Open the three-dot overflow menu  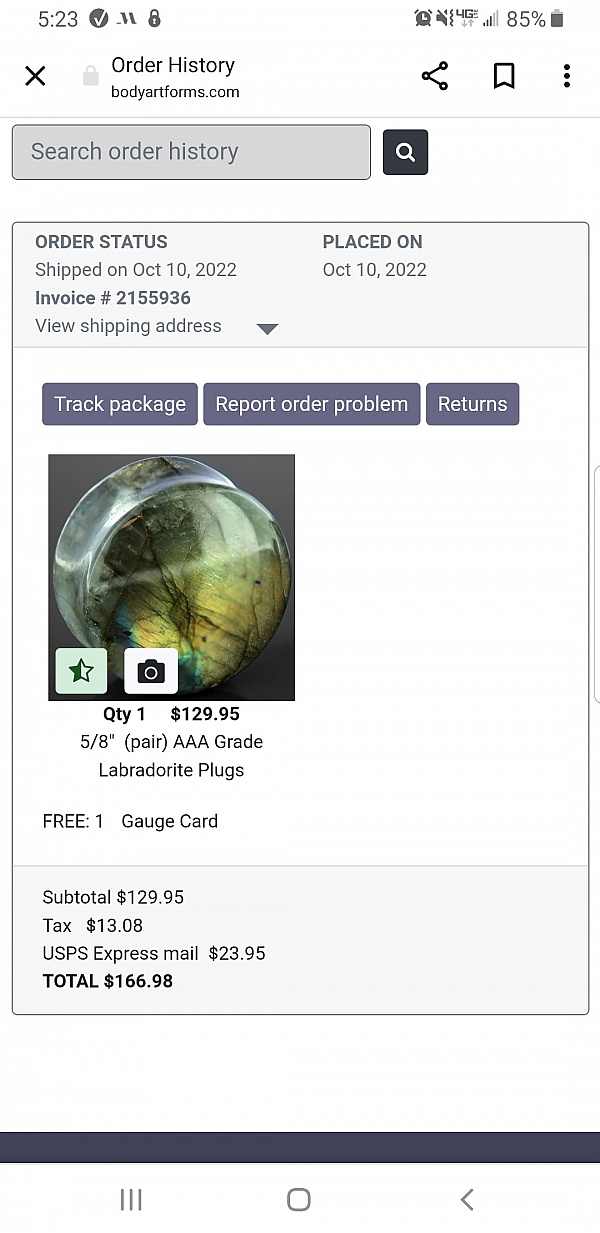[x=566, y=76]
